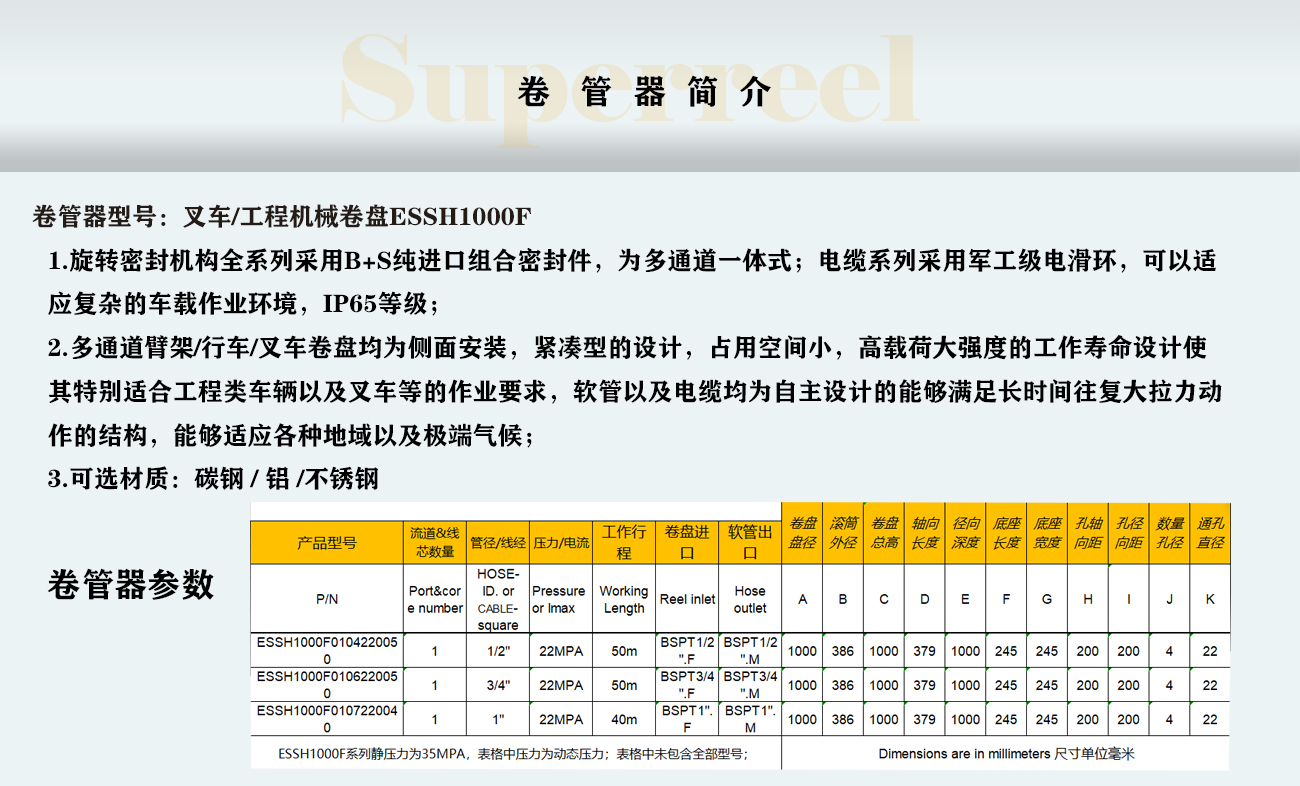Click the 1" hose size cell
1300x786 pixels.
pos(497,719)
